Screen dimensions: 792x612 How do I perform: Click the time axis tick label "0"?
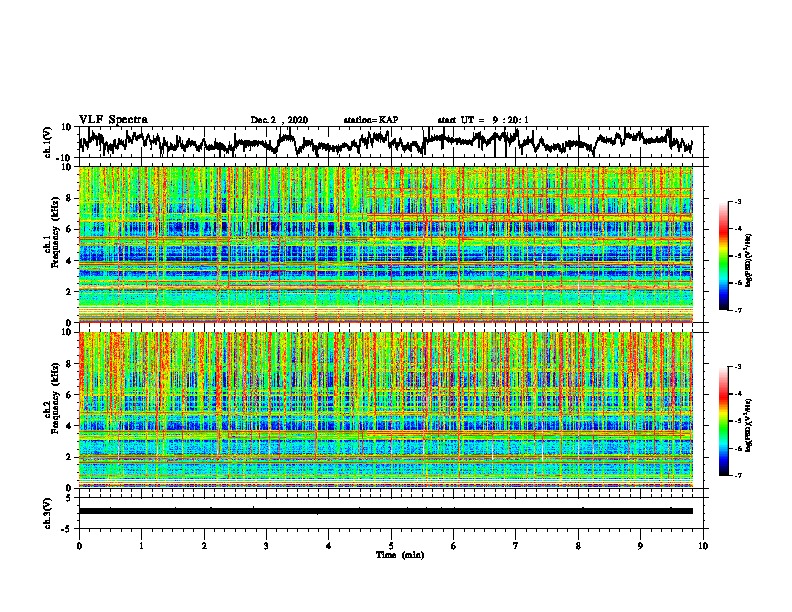(79, 546)
